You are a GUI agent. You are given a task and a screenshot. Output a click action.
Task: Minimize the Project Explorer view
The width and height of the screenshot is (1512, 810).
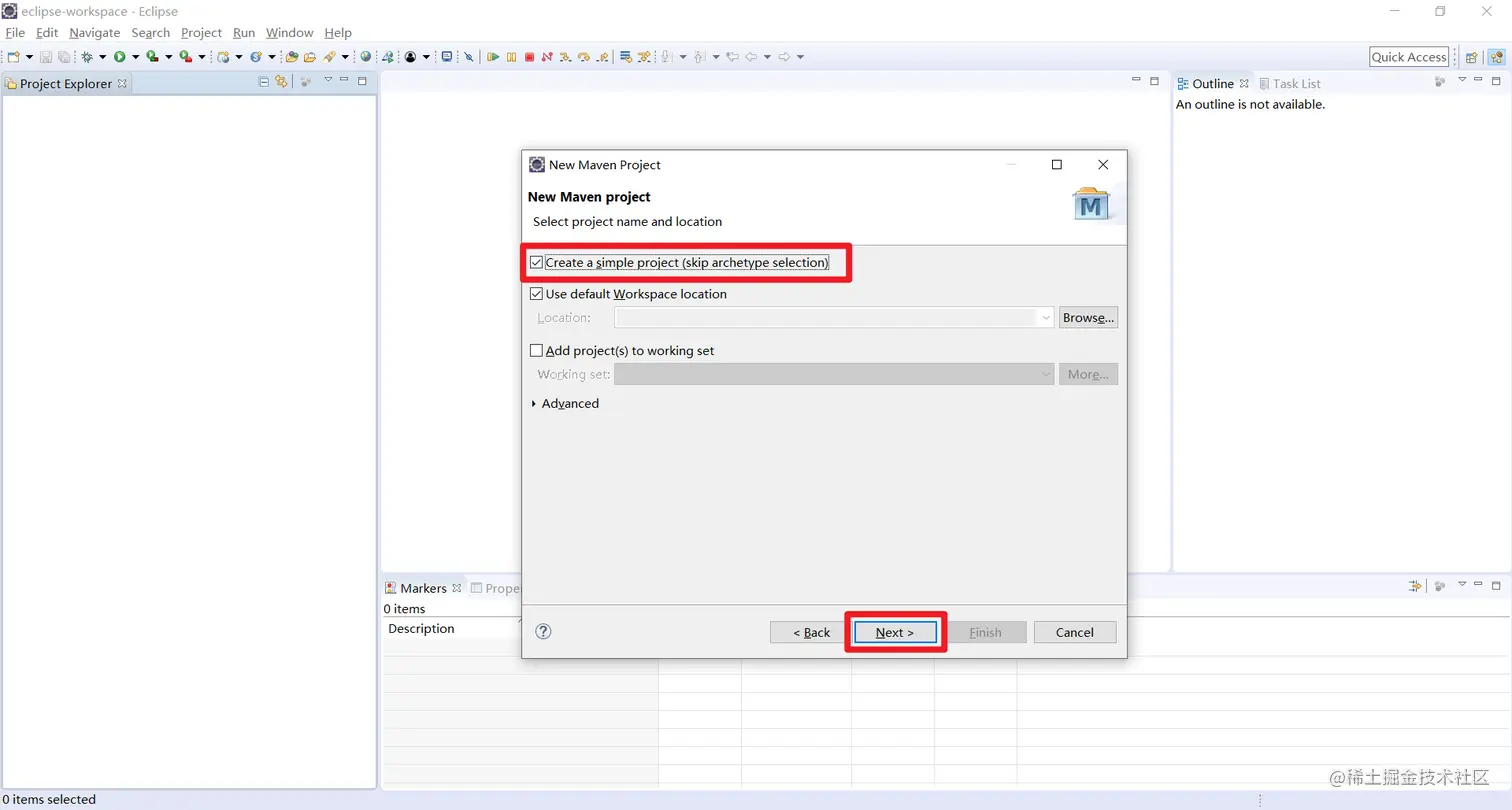click(344, 79)
